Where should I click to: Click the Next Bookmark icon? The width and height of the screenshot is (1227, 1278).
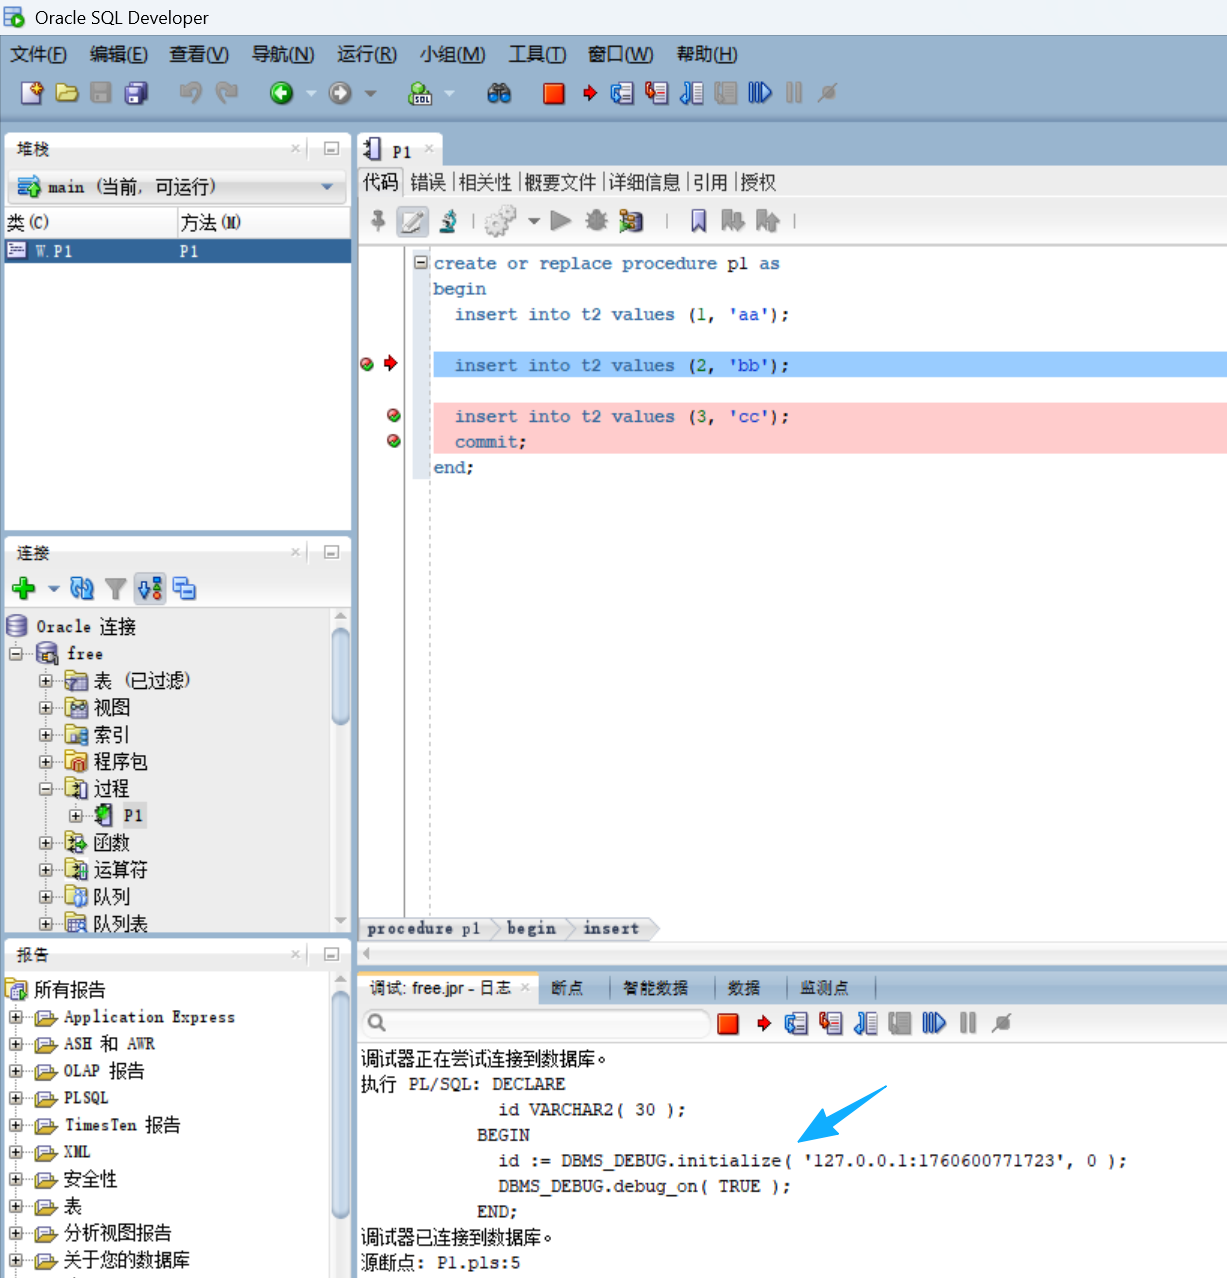(x=733, y=221)
